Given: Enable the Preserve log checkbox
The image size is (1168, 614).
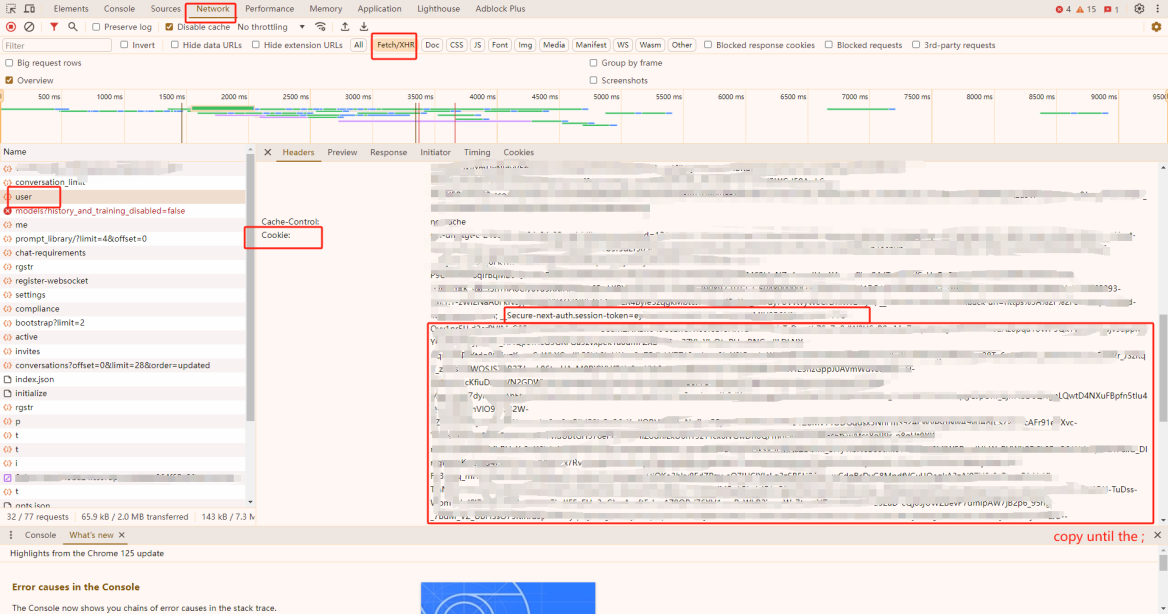Looking at the screenshot, I should click(95, 27).
